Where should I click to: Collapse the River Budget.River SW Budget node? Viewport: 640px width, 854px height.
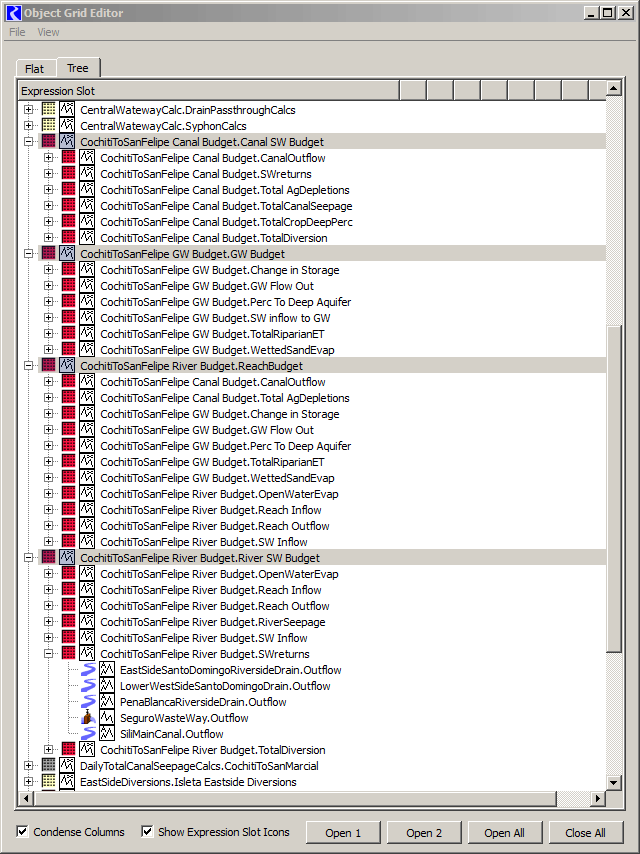tap(28, 558)
